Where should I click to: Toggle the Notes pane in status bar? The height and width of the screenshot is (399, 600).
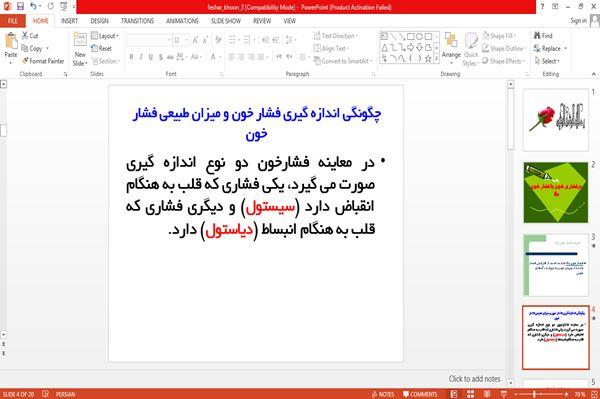(x=383, y=394)
